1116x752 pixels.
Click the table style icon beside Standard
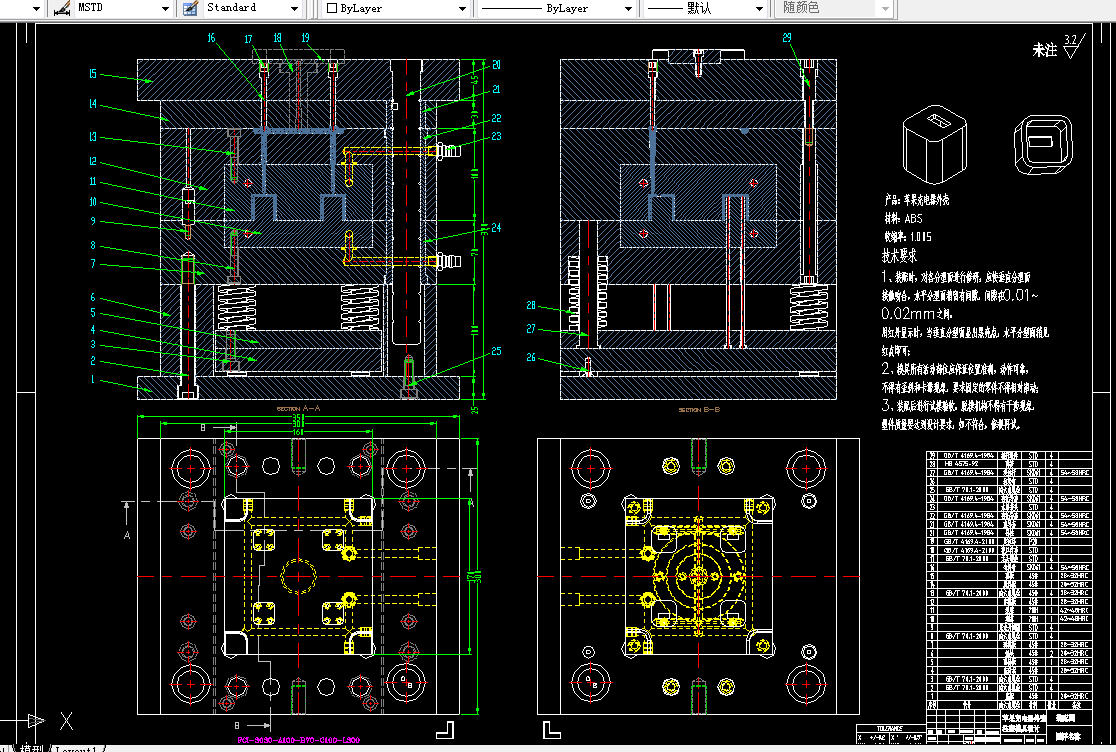click(x=190, y=8)
